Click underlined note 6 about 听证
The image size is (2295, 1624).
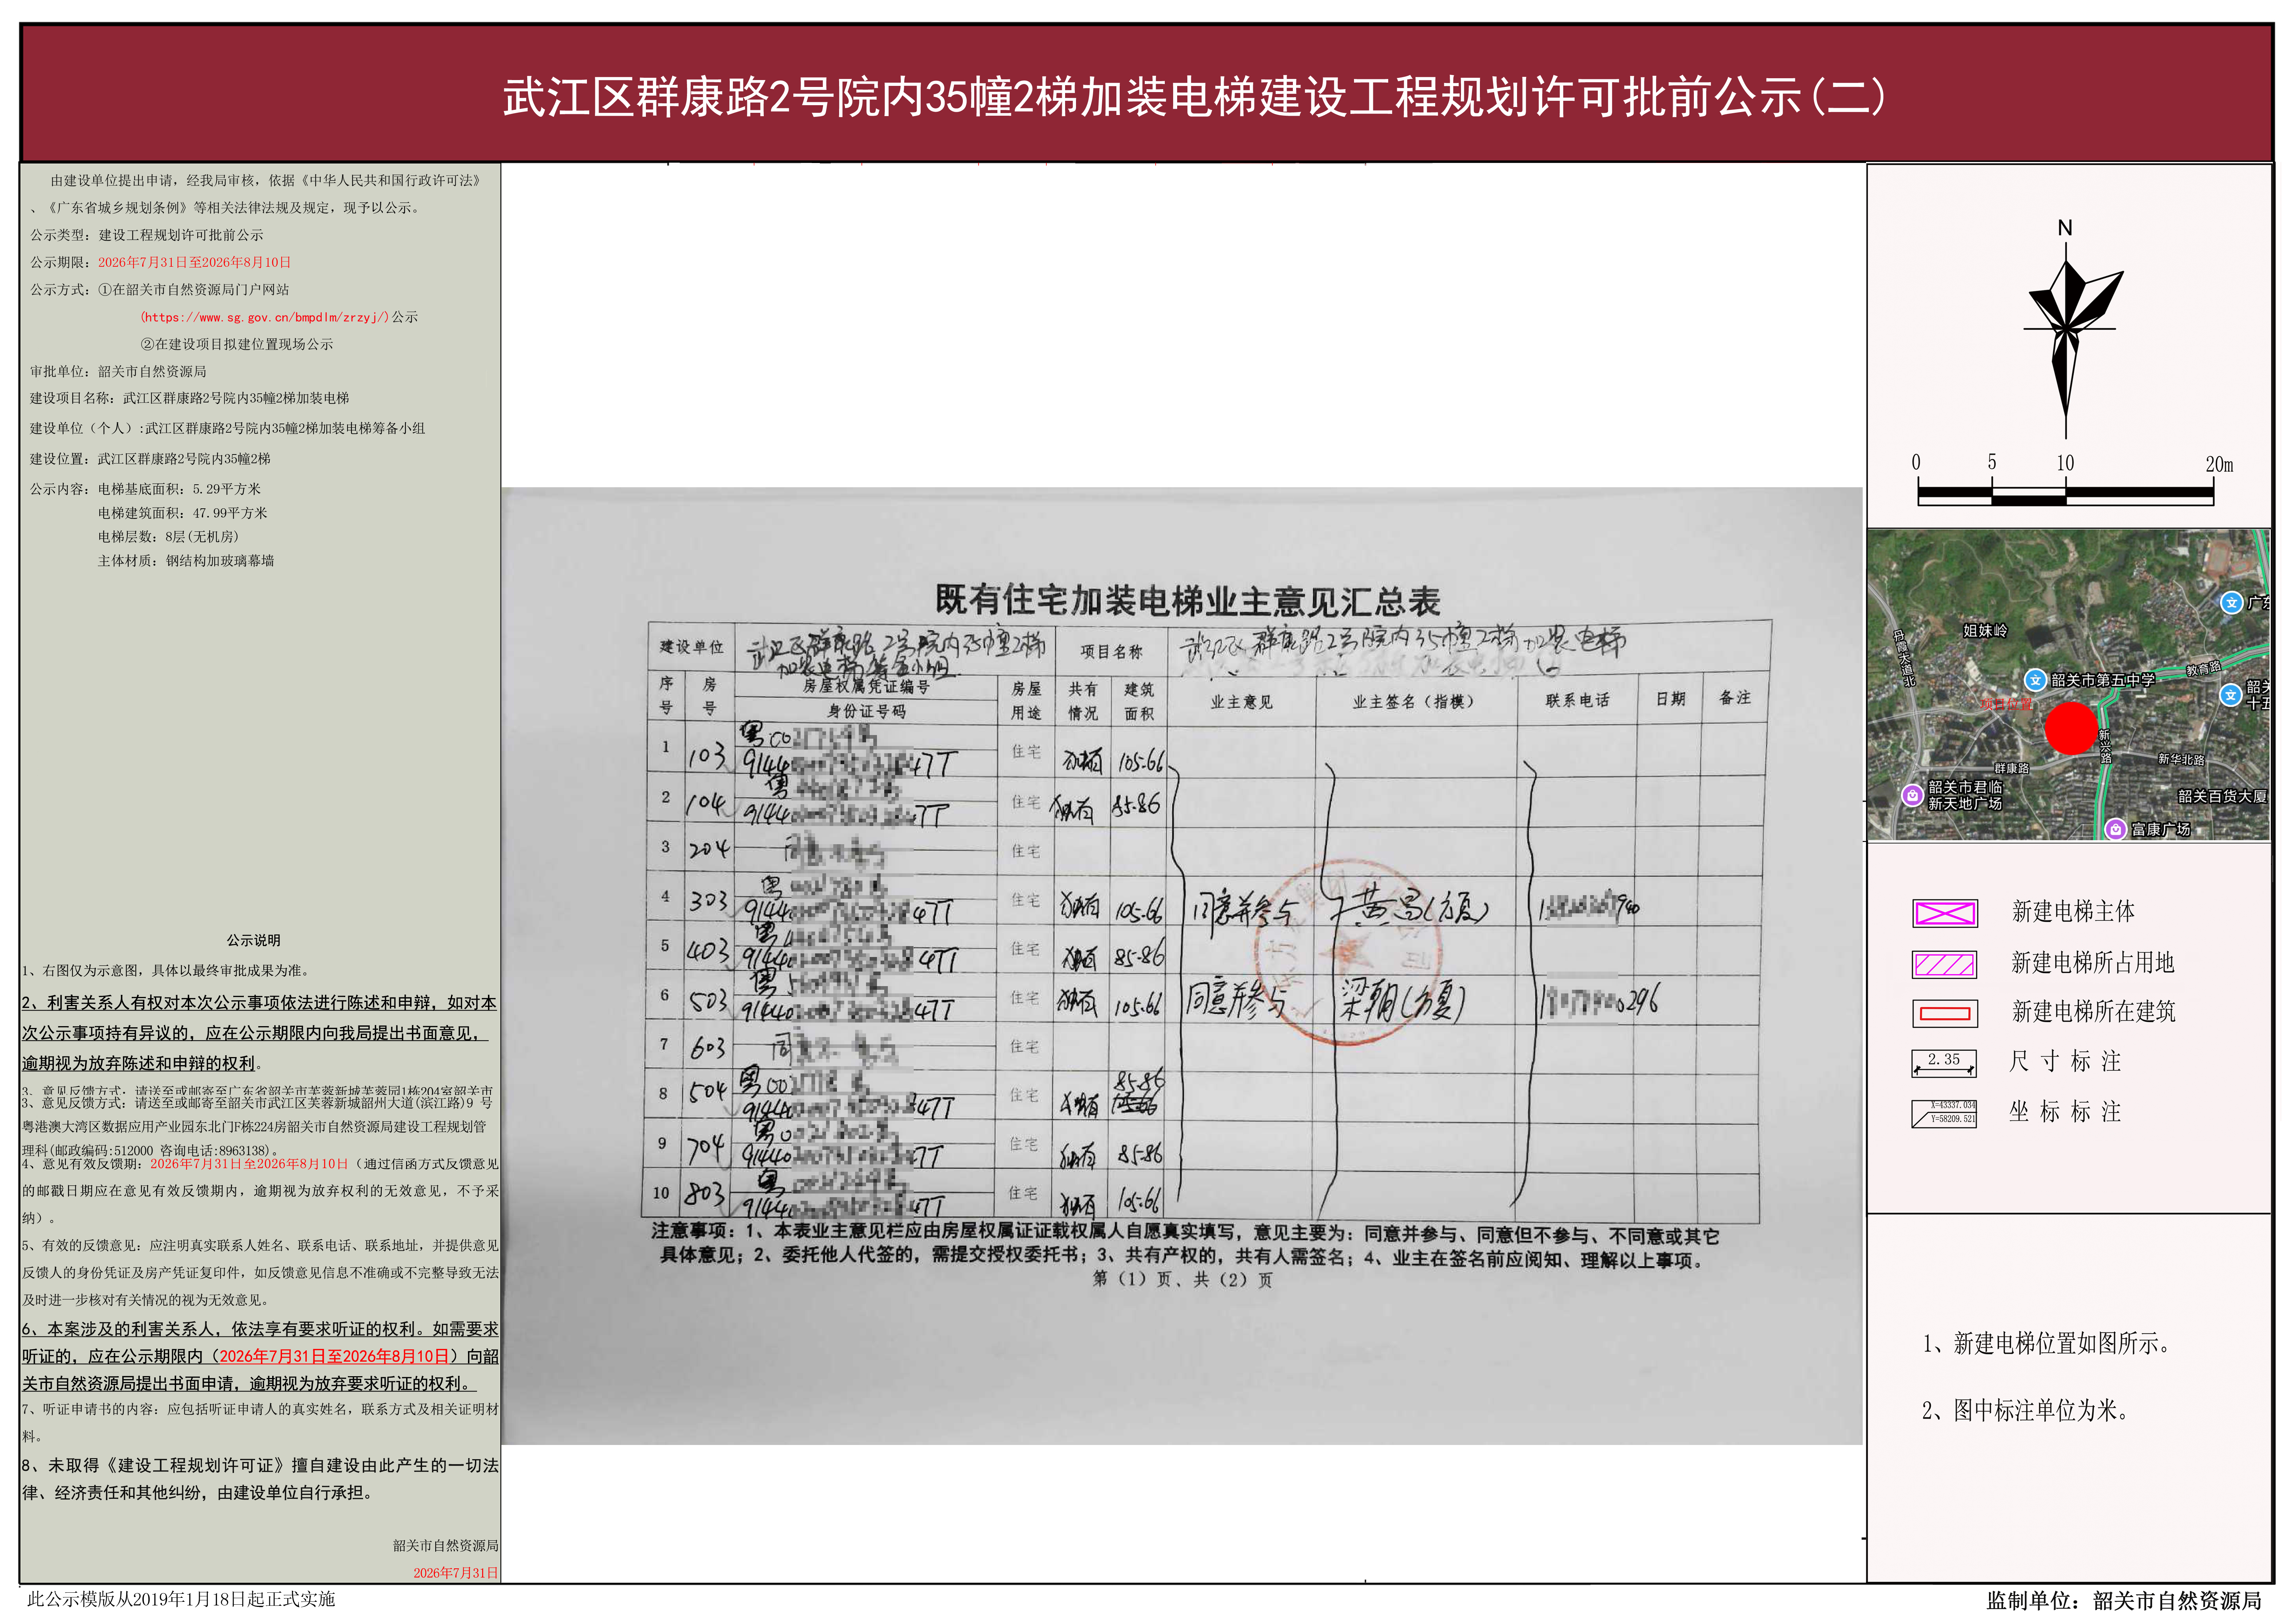260,1356
